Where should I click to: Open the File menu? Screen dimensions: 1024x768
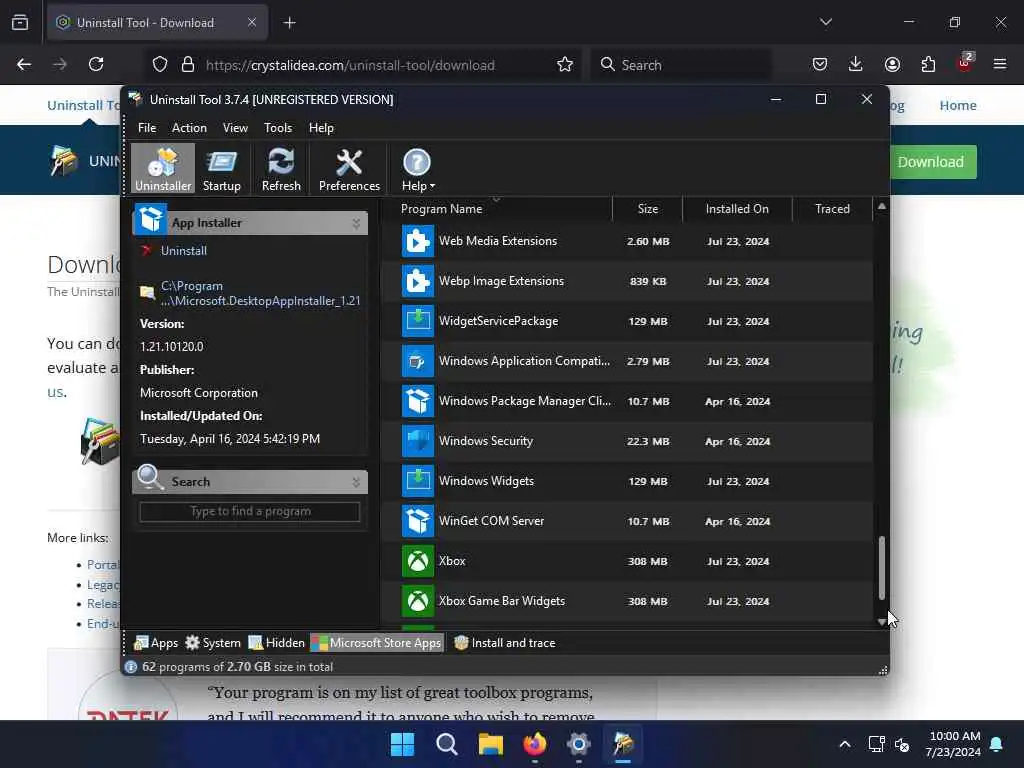click(x=147, y=128)
